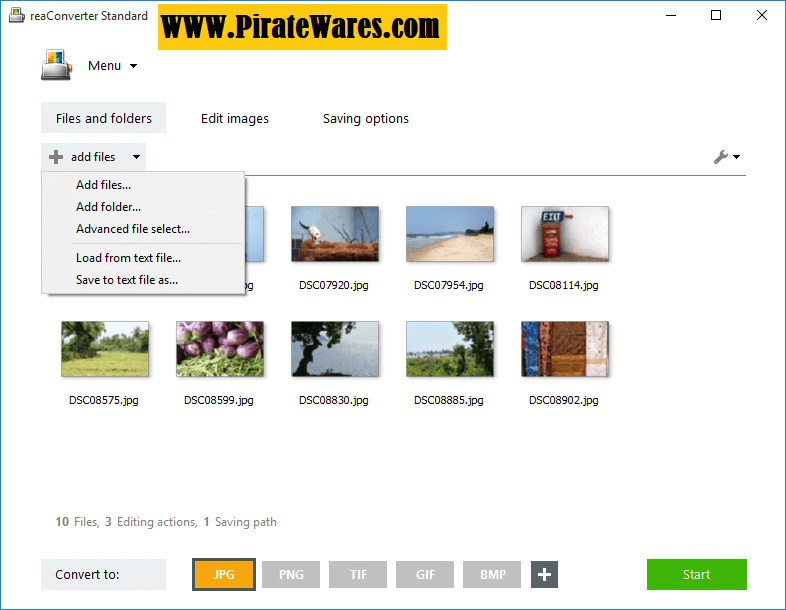Open the Menu label
This screenshot has height=610, width=786.
point(104,66)
